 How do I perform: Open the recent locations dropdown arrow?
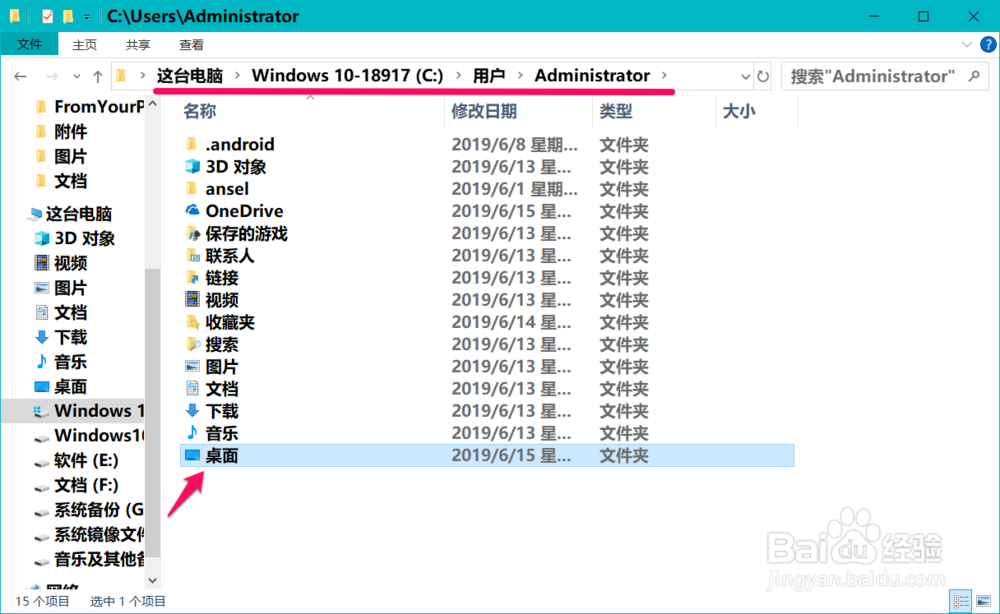77,77
